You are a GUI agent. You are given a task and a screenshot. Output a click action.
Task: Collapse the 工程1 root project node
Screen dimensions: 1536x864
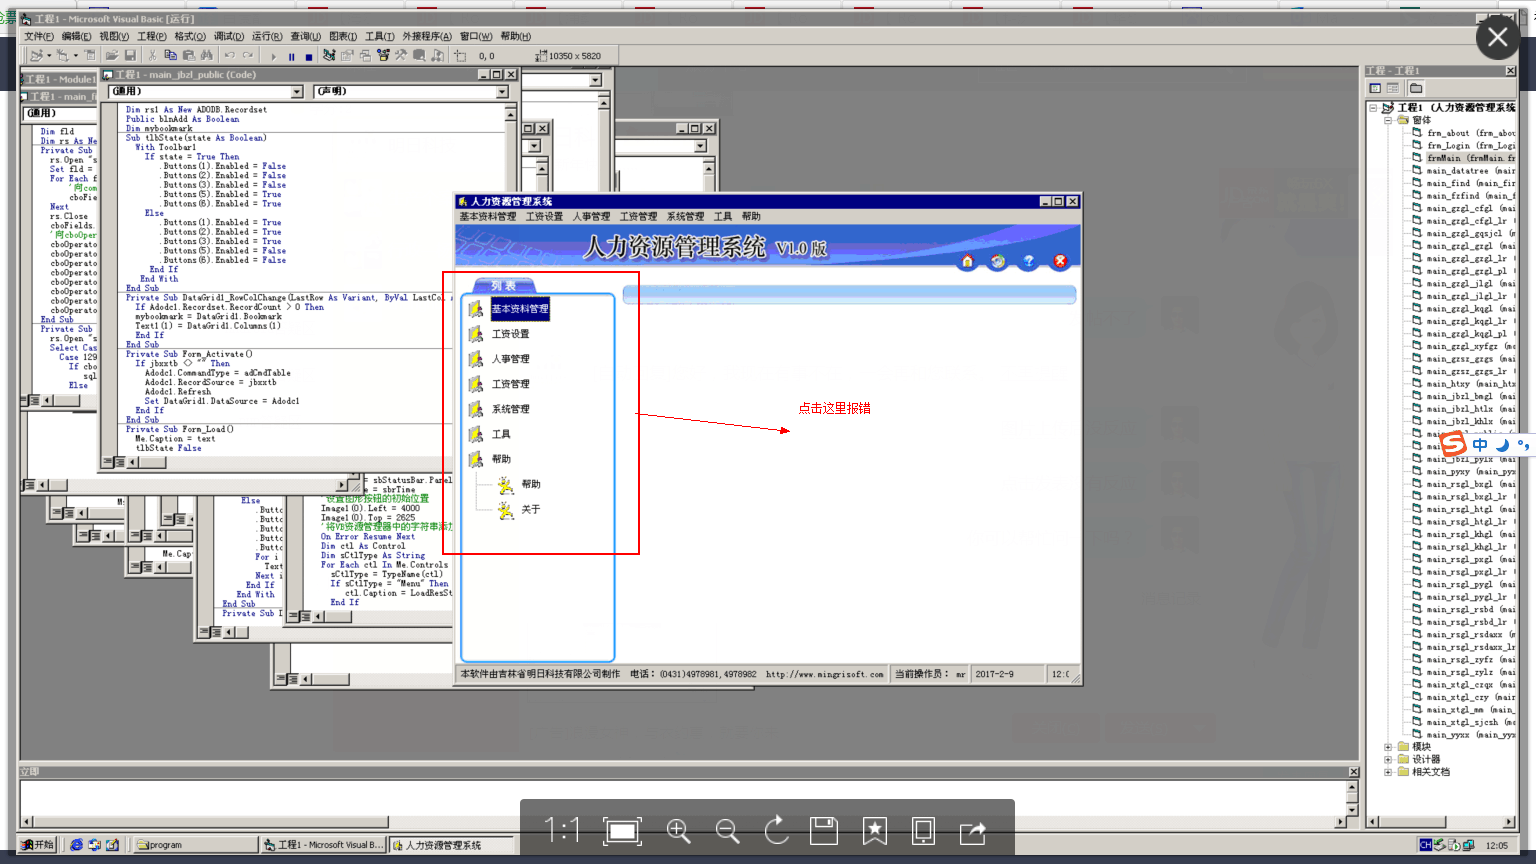click(1374, 108)
